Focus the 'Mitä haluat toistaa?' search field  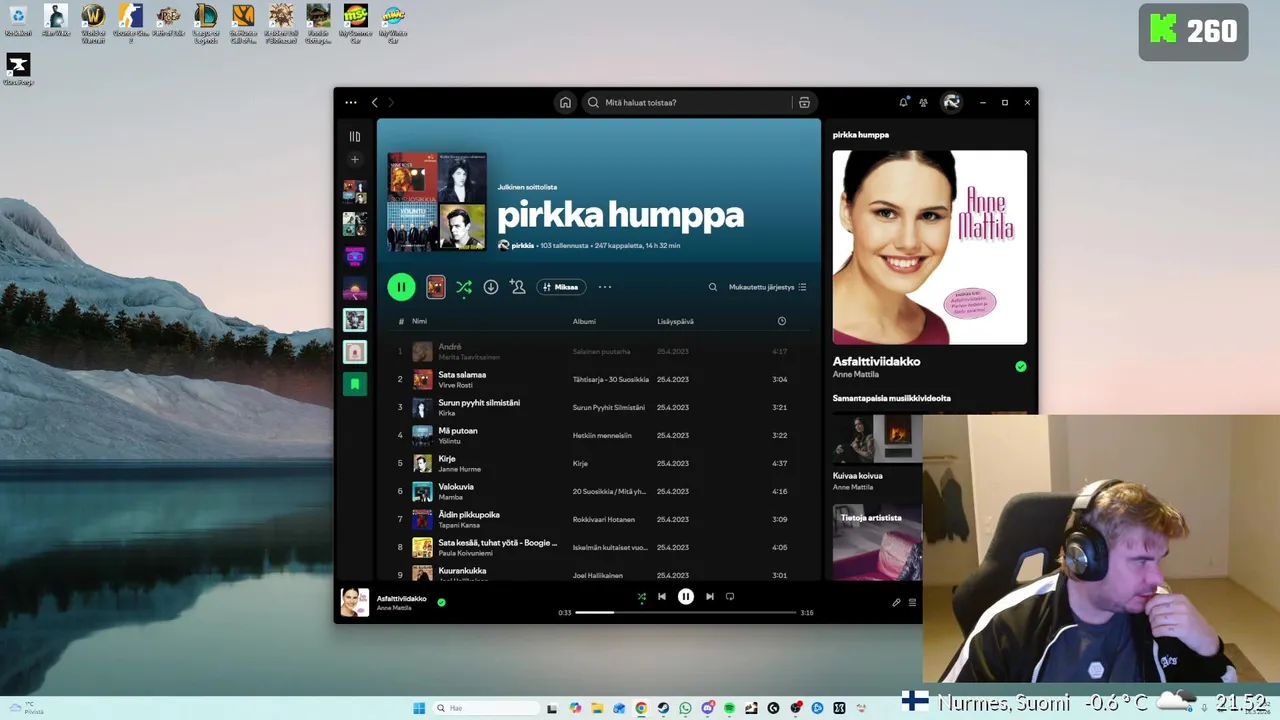tap(688, 102)
